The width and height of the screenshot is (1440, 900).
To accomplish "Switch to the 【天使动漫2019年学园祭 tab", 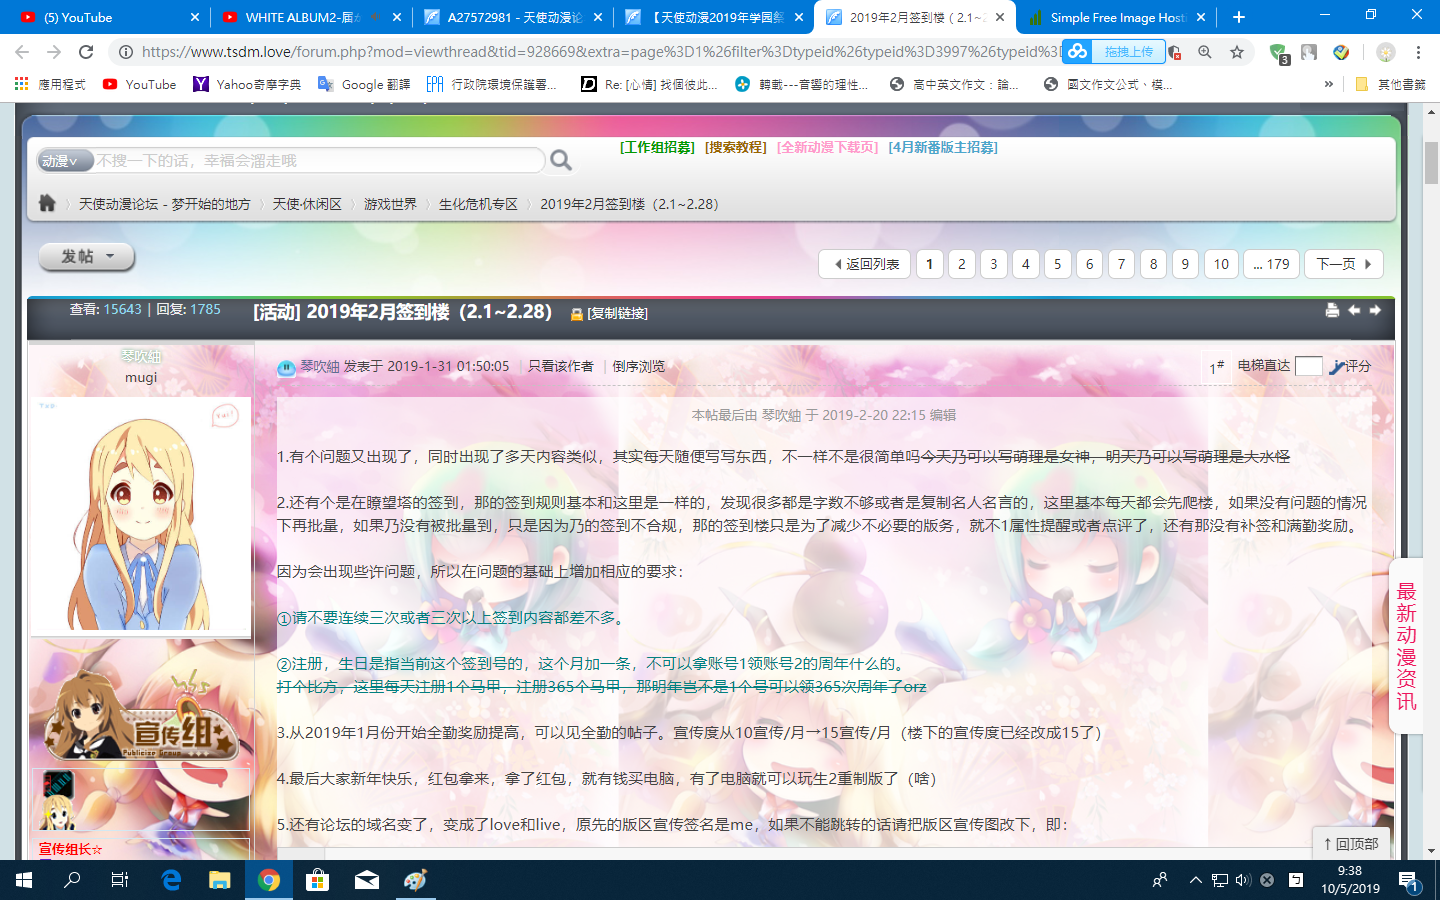I will (x=714, y=17).
